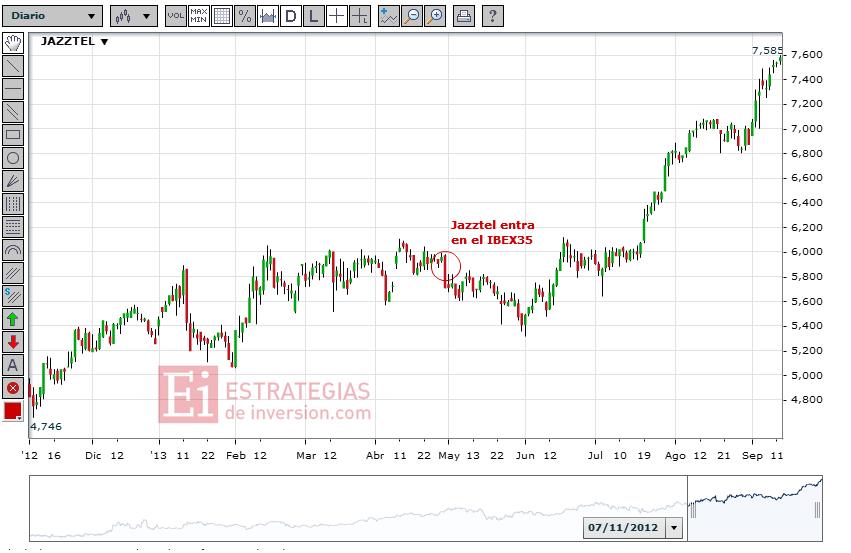851x553 pixels.
Task: Click the 4,746 low price label
Action: point(46,426)
